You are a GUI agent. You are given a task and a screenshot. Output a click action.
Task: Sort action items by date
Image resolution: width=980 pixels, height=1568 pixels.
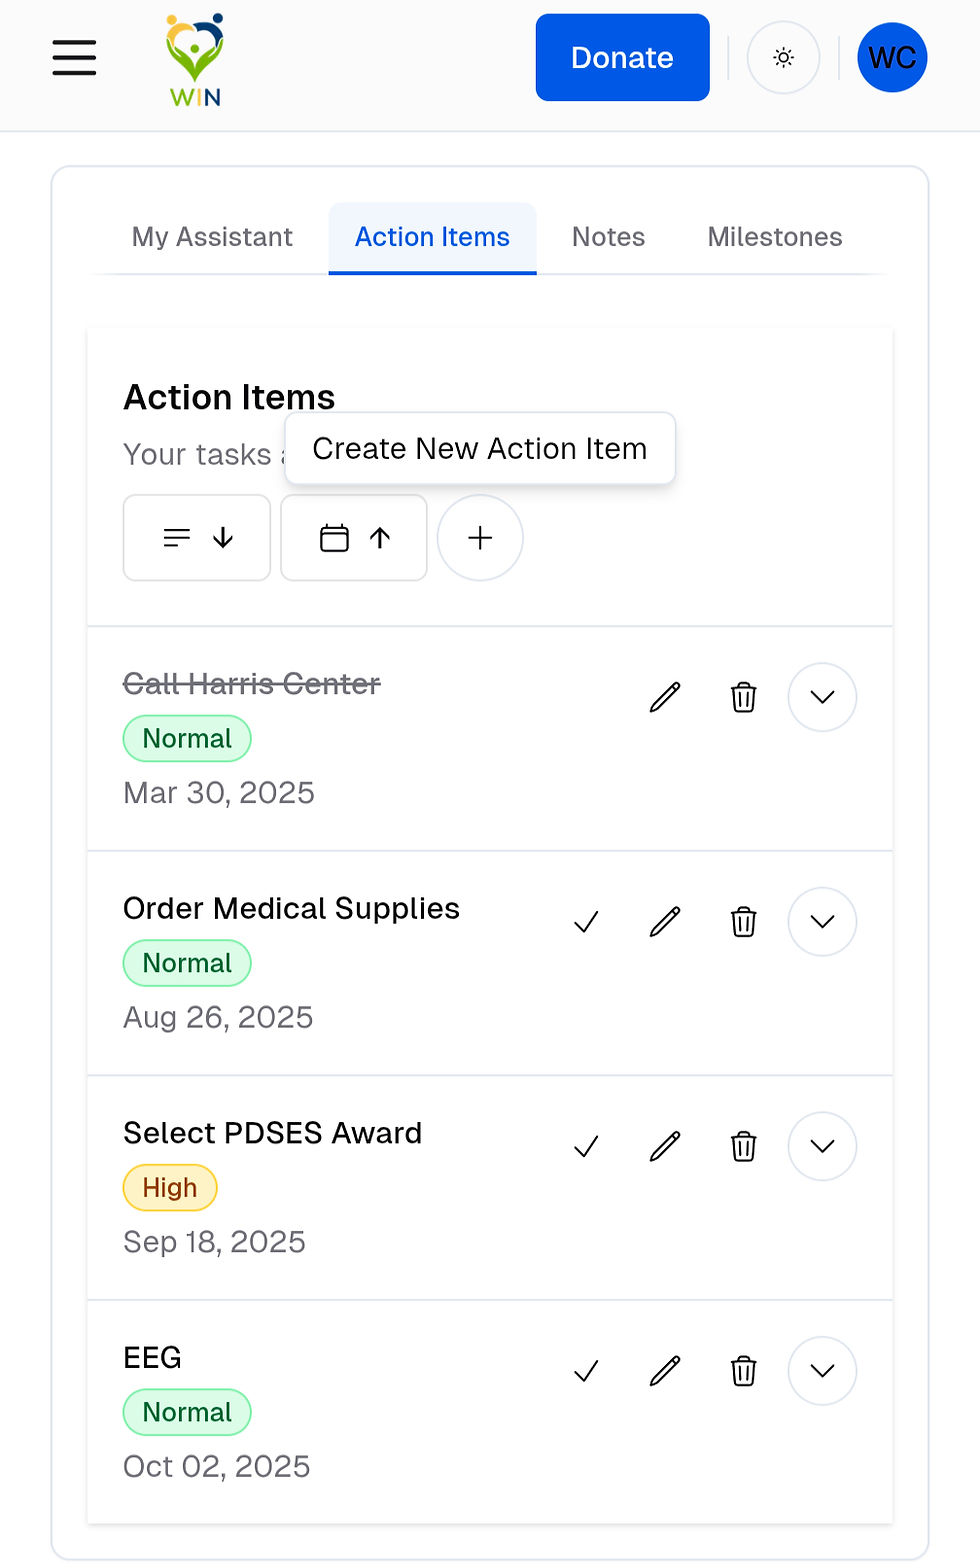click(x=354, y=538)
